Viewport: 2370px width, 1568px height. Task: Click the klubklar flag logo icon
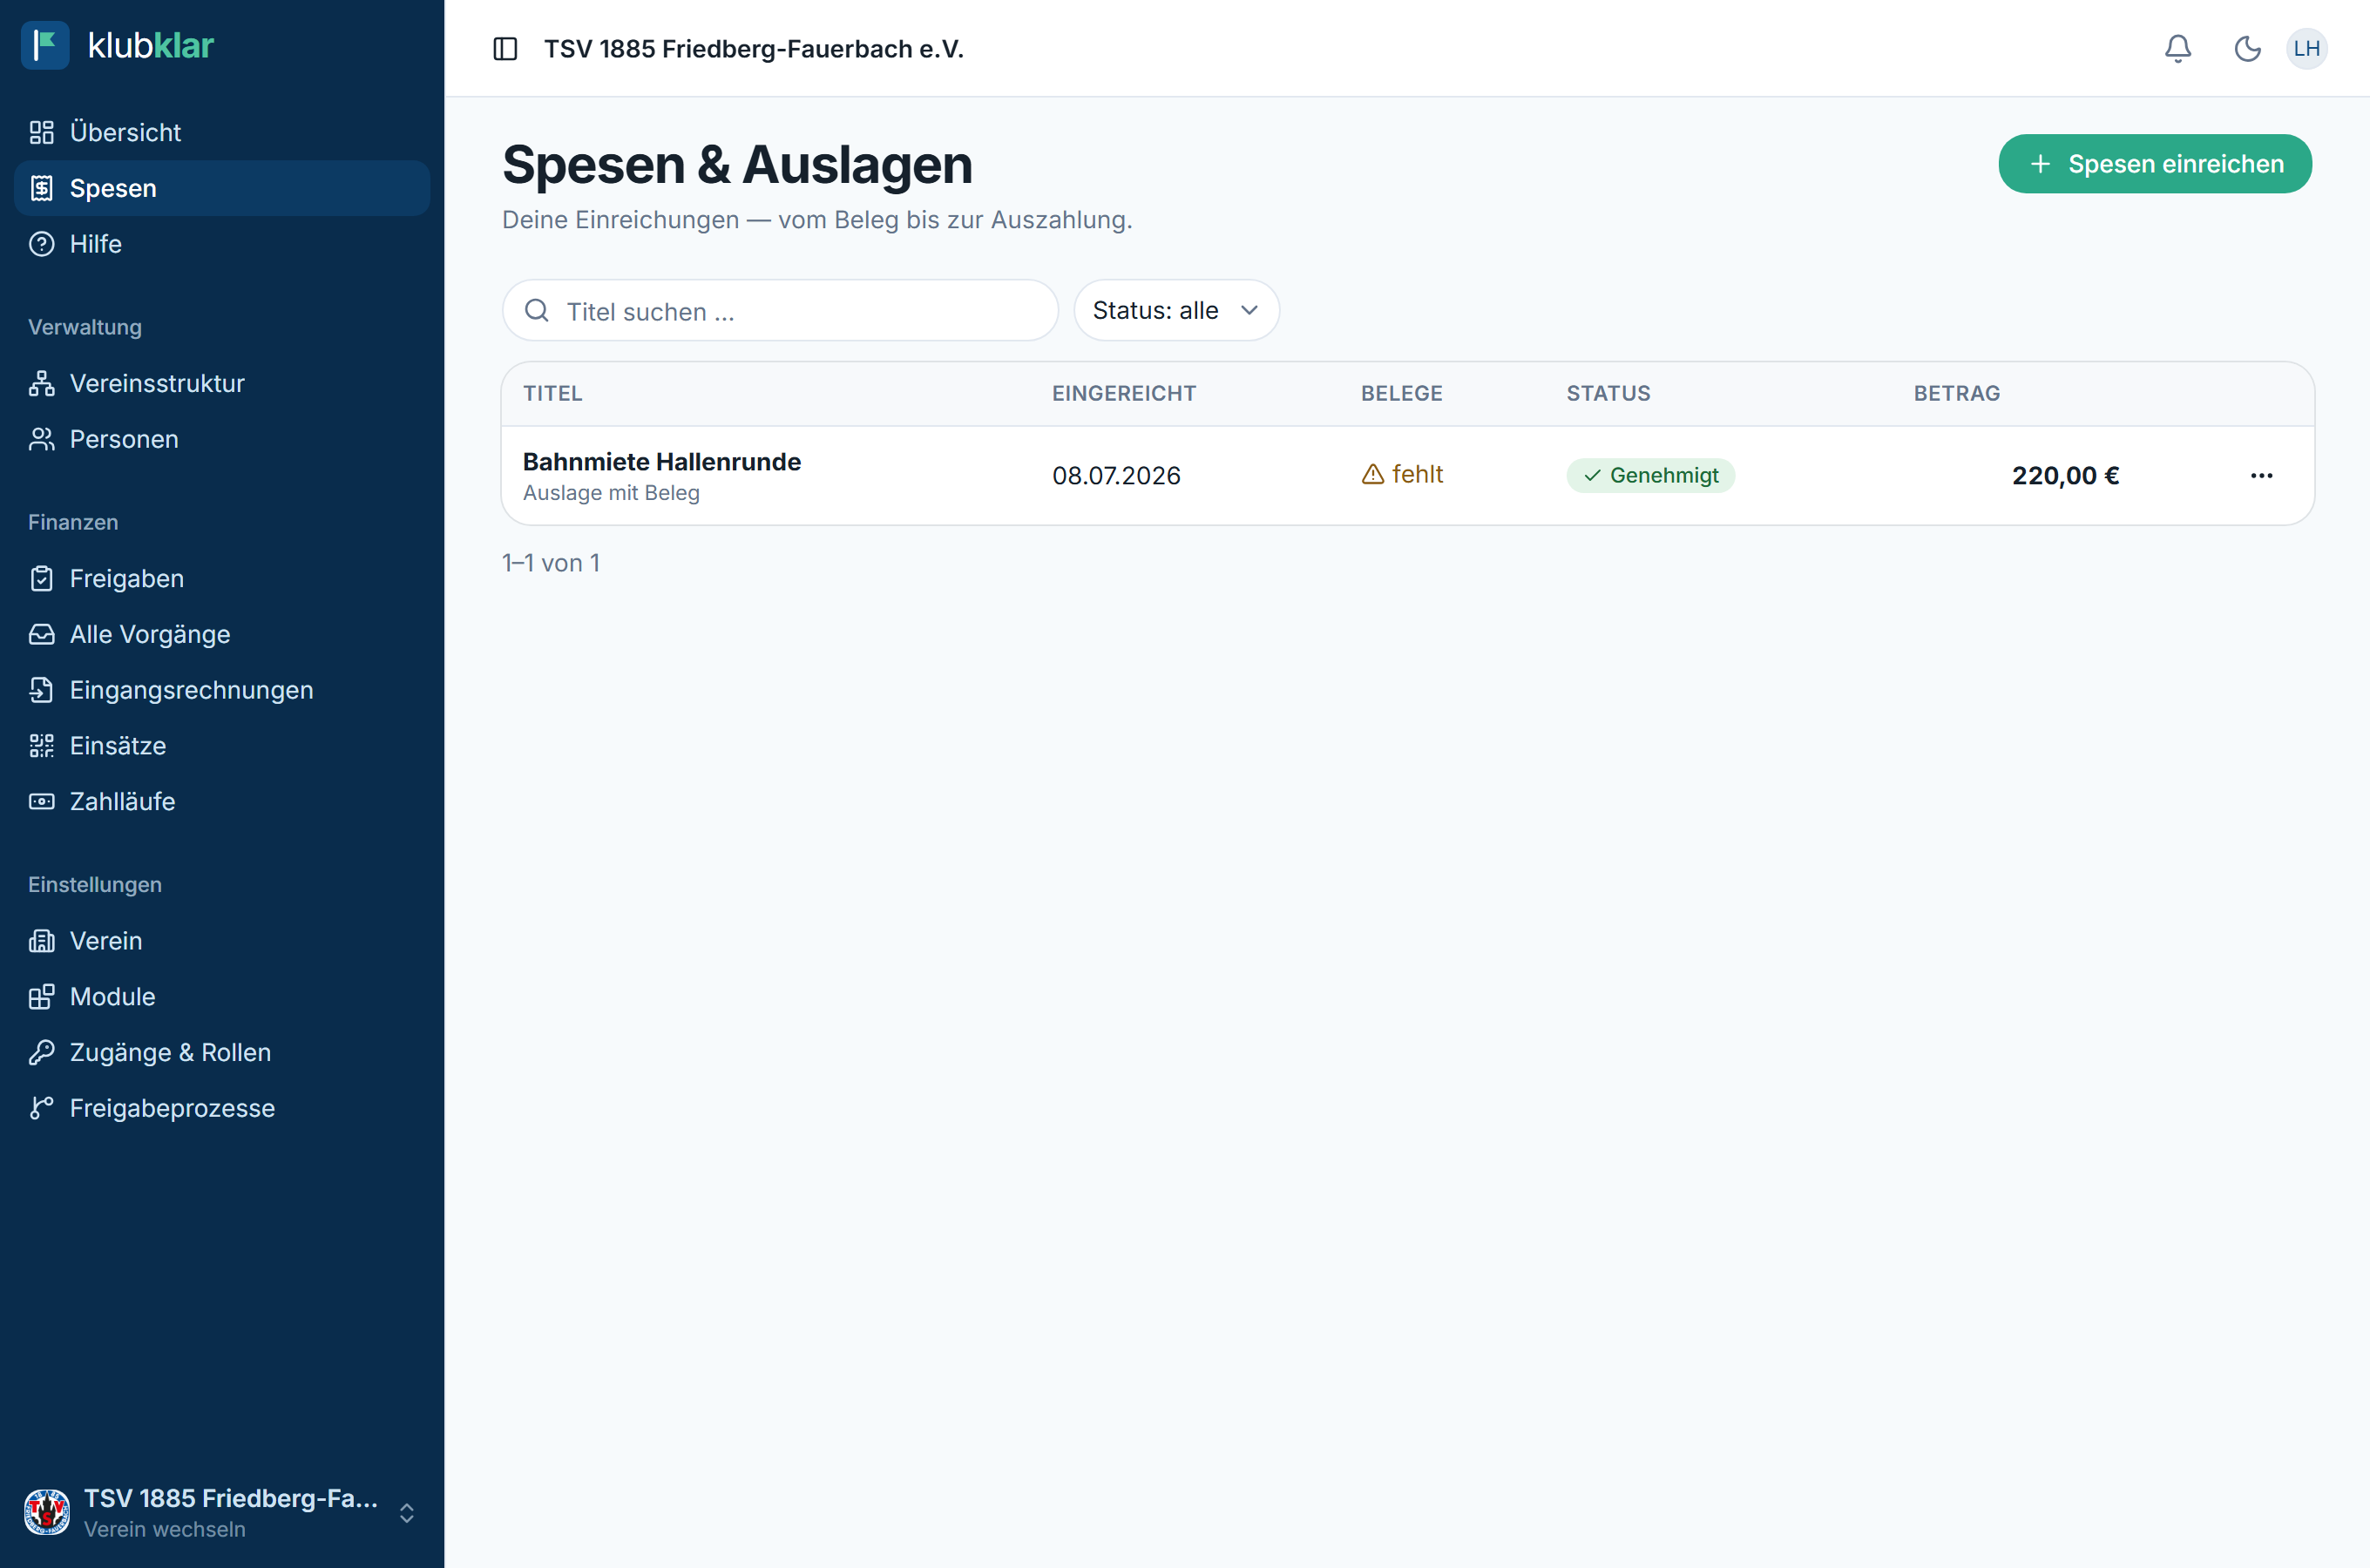(x=45, y=46)
